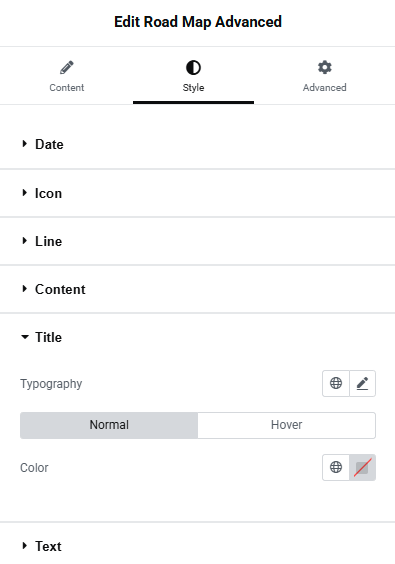Open global fonts globe beside Typography
This screenshot has height=564, width=395.
point(336,383)
